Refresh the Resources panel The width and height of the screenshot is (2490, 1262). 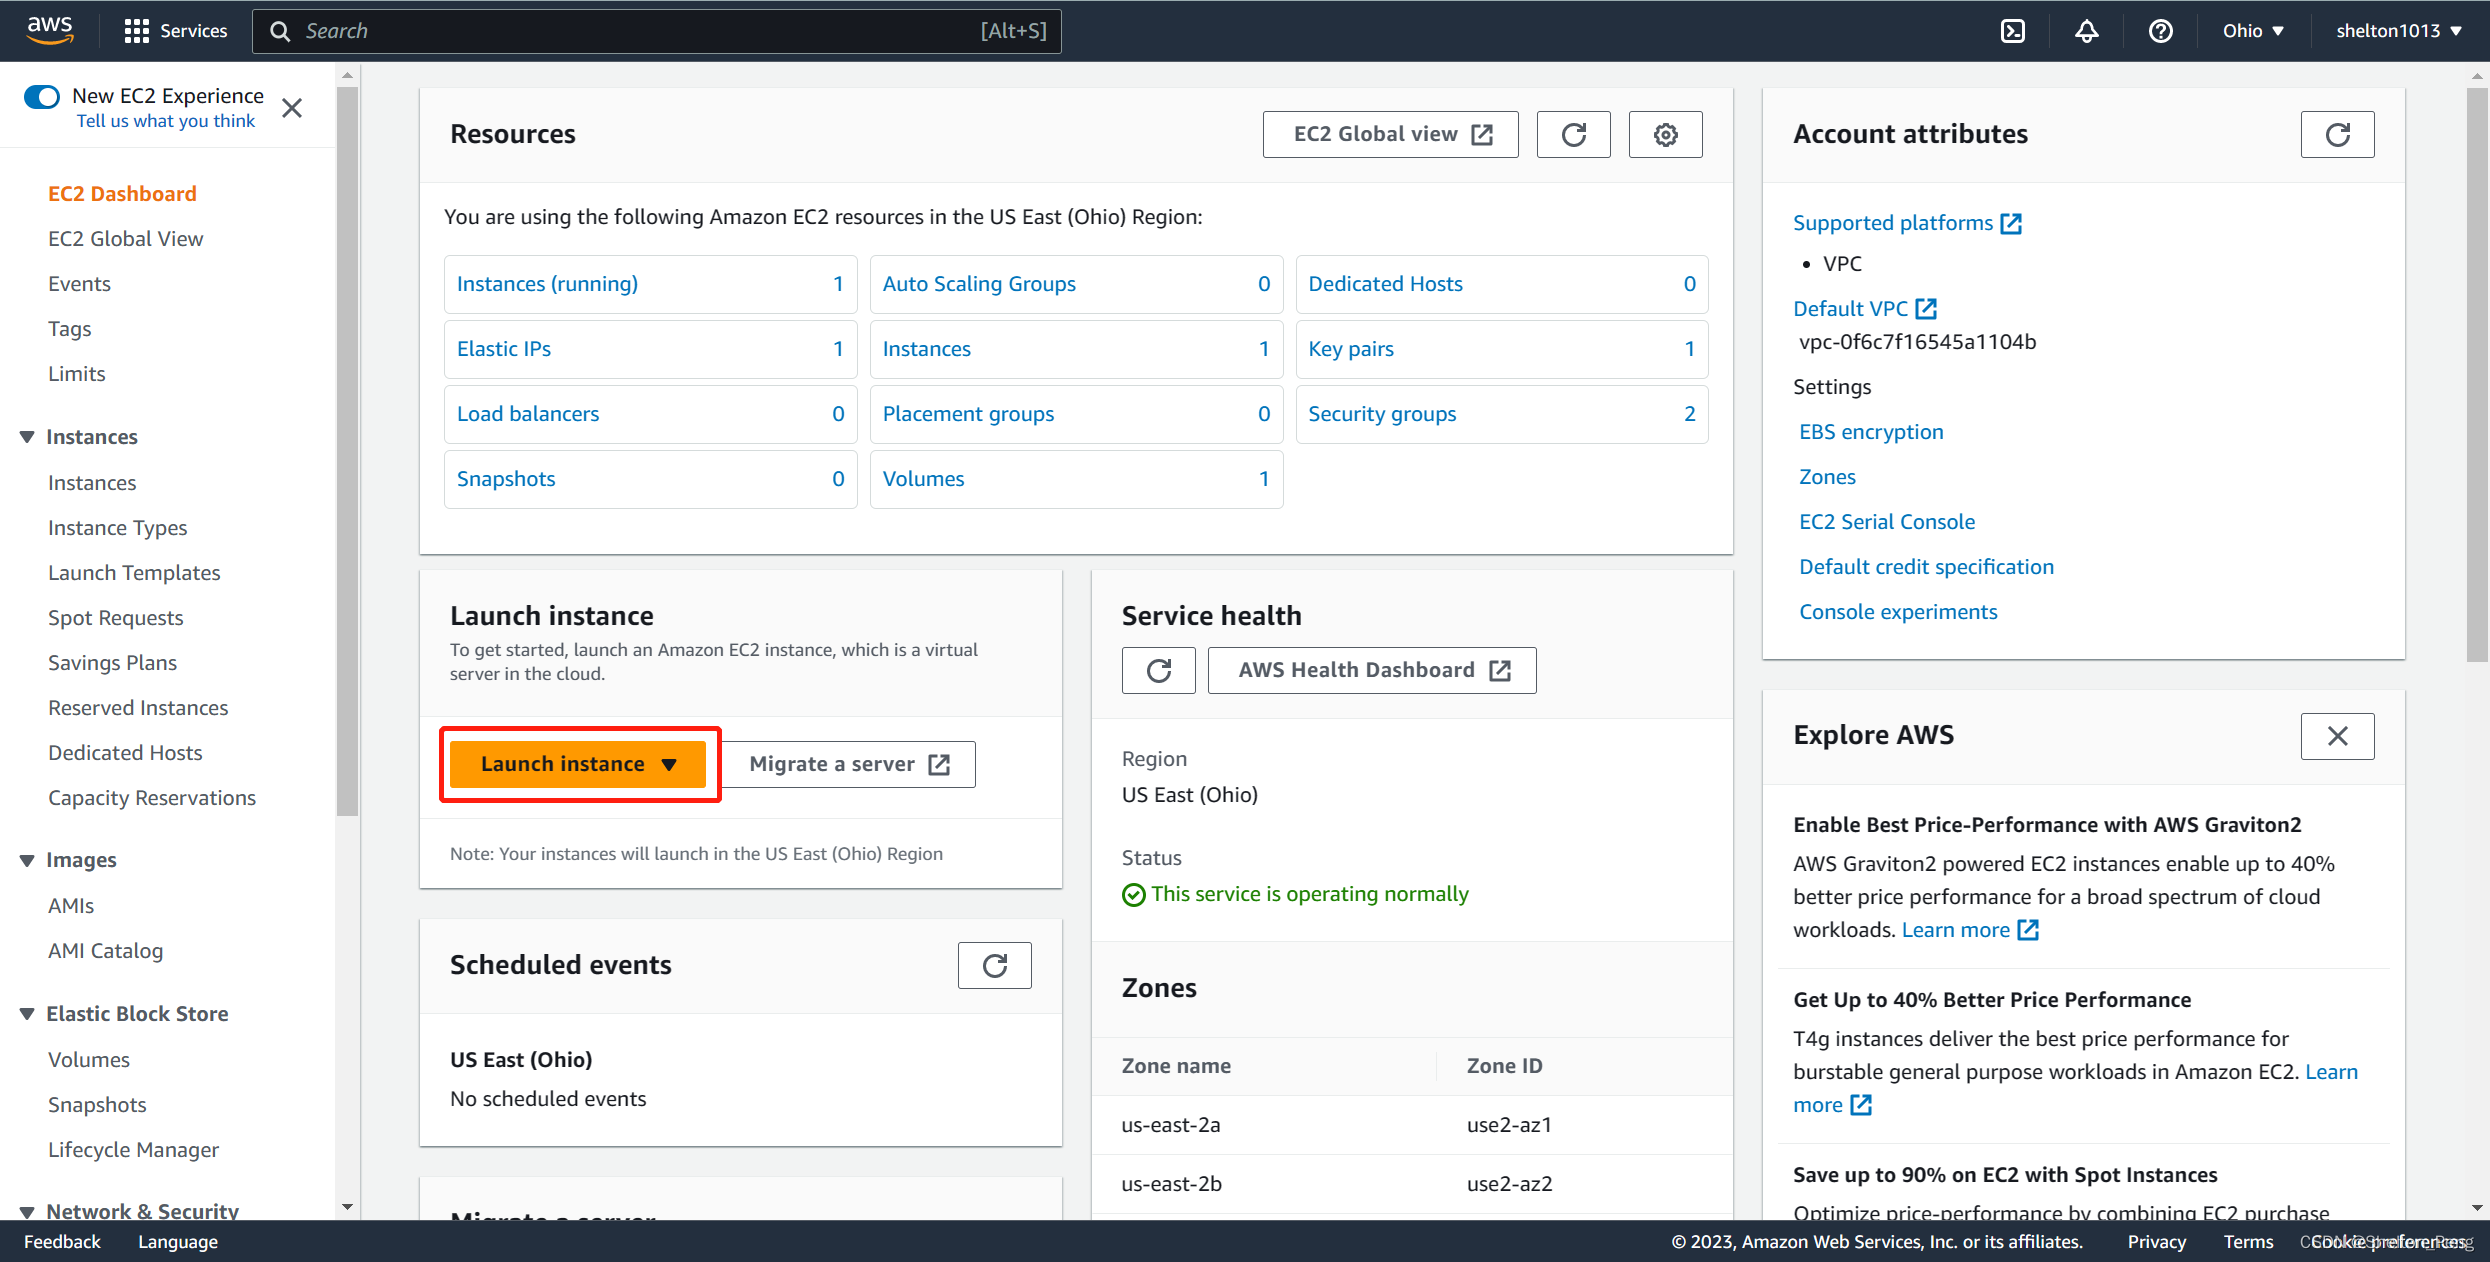pyautogui.click(x=1573, y=134)
